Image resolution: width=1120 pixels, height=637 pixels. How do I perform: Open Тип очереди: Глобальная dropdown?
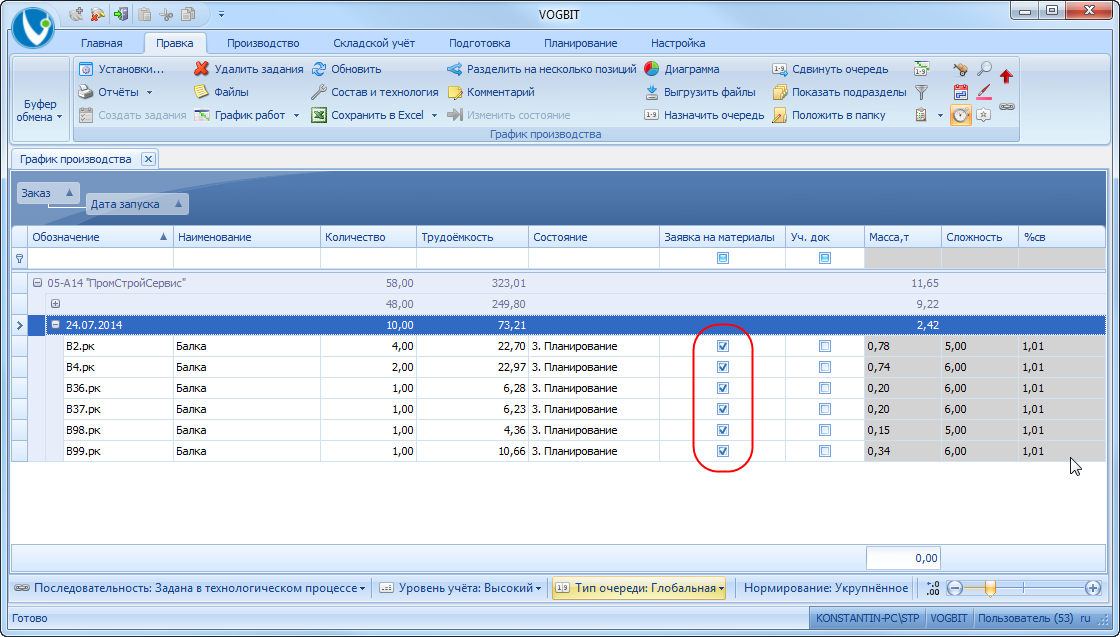pos(639,588)
